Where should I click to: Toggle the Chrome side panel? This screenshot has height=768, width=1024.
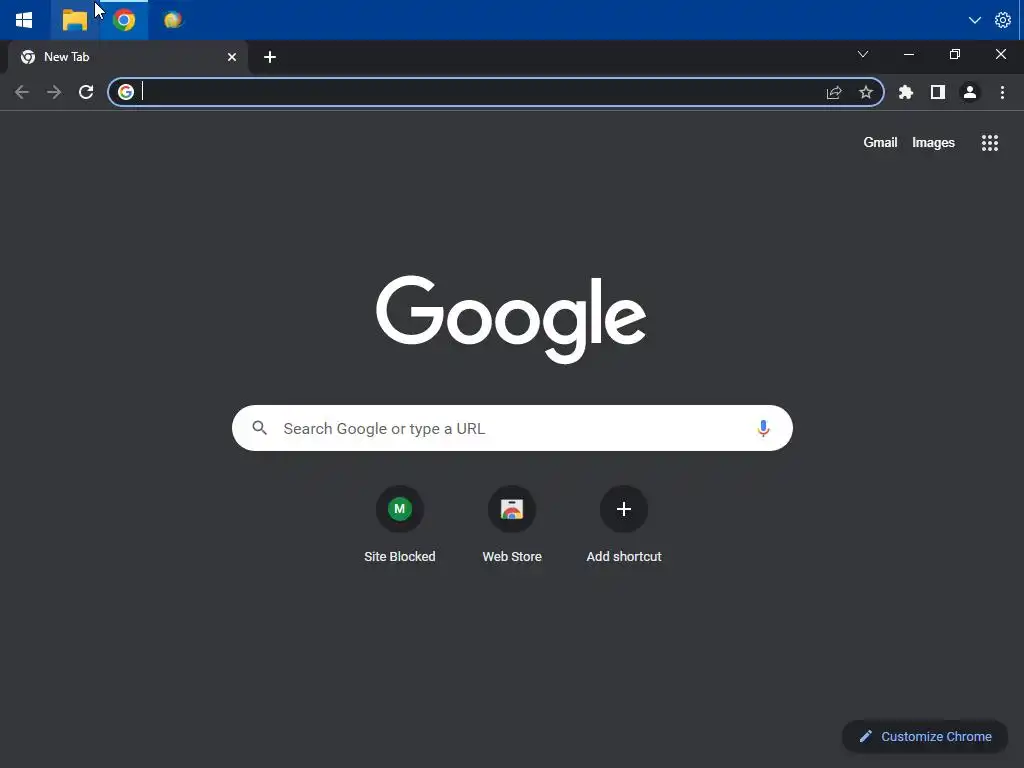click(938, 92)
